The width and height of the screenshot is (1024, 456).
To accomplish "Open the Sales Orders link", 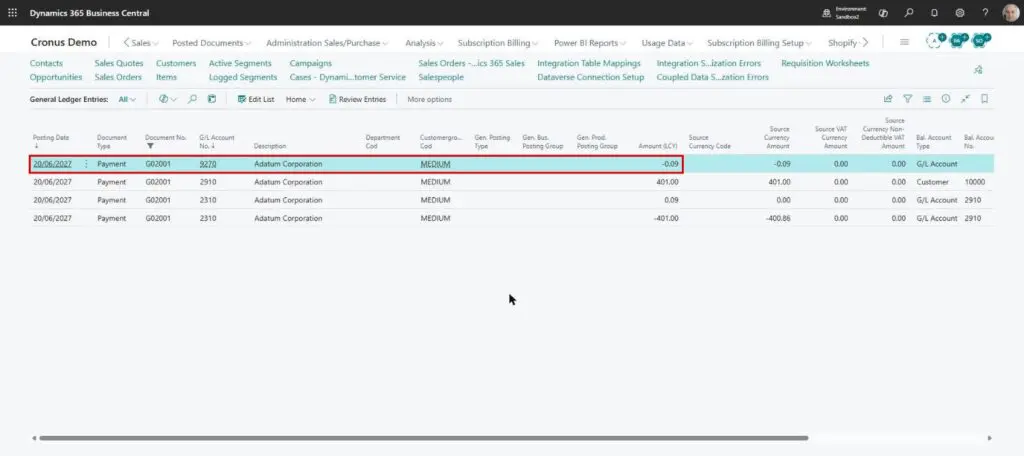I will tap(118, 77).
